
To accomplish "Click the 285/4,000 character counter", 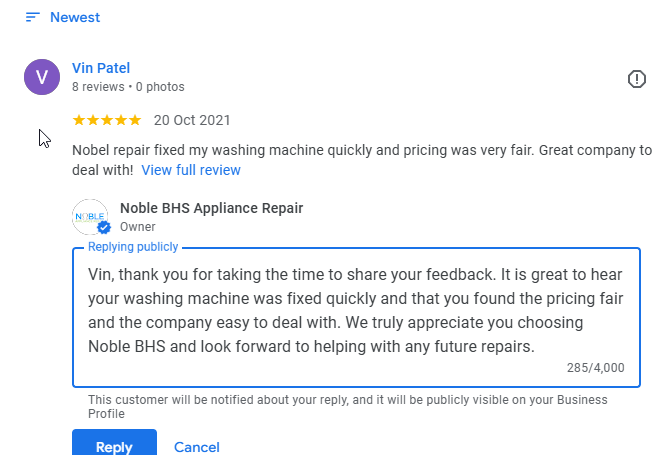I will pyautogui.click(x=595, y=368).
